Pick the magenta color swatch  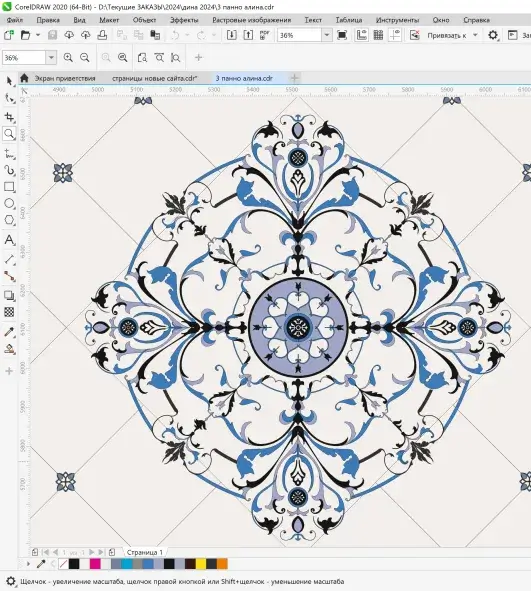point(95,564)
